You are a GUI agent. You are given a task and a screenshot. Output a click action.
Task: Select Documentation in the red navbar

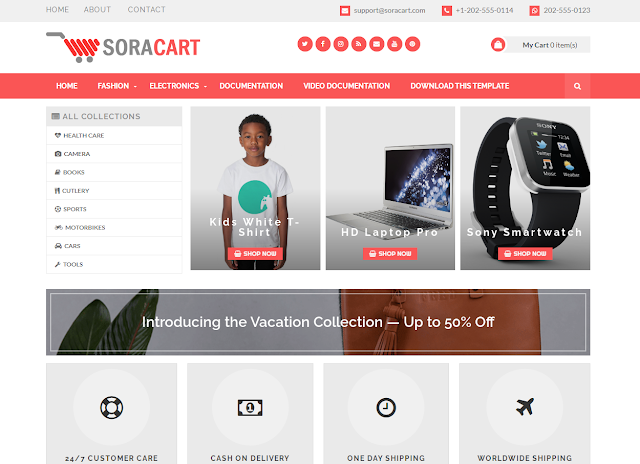(251, 86)
